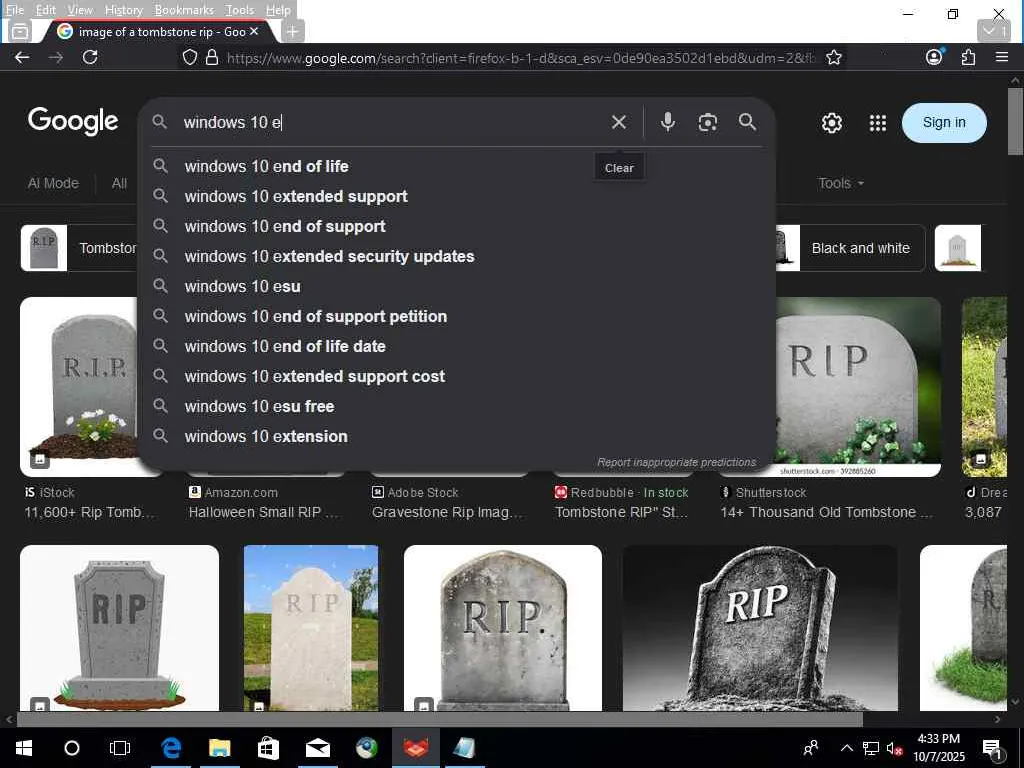Open a new browser tab
Screen dimensions: 1024x768
(293, 31)
